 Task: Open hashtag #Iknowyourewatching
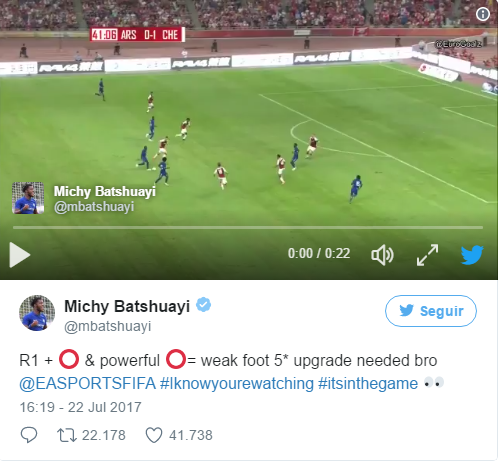click(237, 383)
